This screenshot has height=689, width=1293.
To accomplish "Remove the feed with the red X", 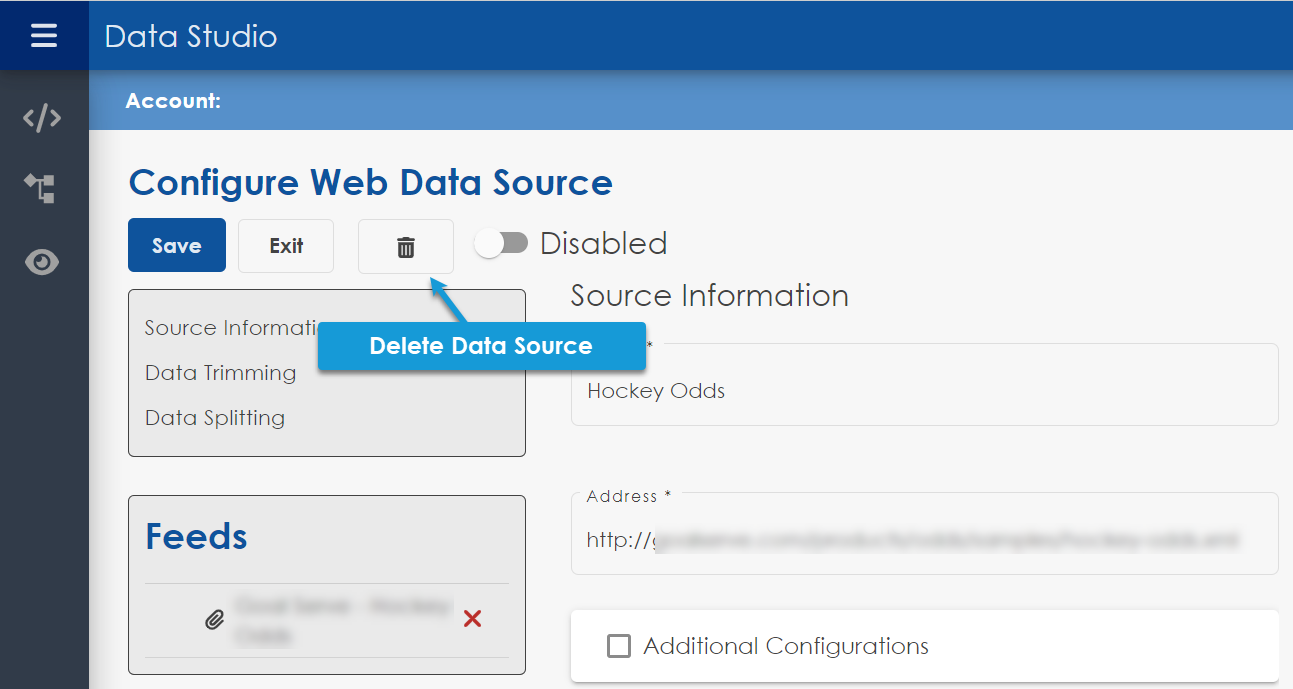I will [x=472, y=620].
